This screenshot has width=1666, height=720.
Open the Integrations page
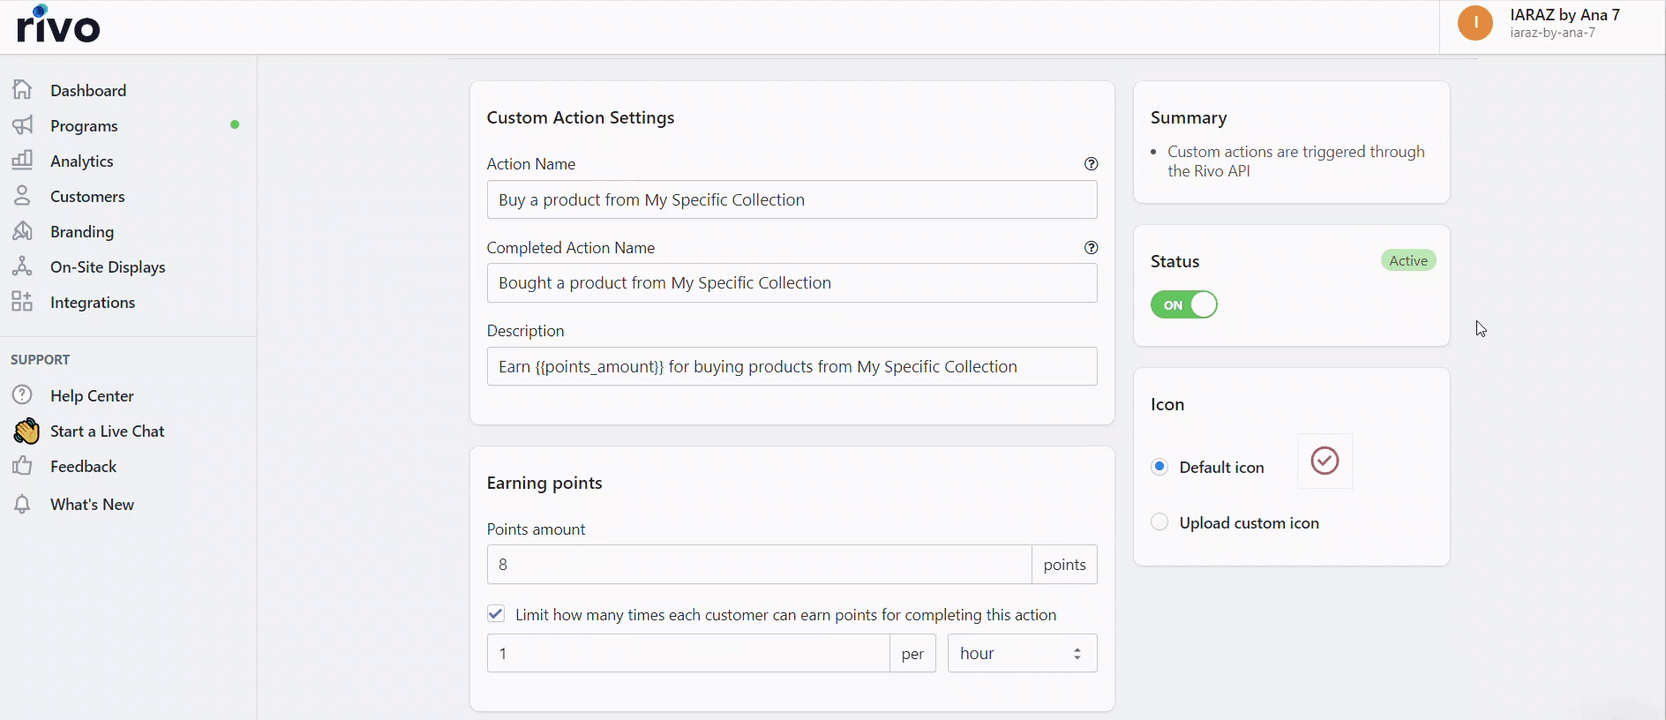(92, 302)
